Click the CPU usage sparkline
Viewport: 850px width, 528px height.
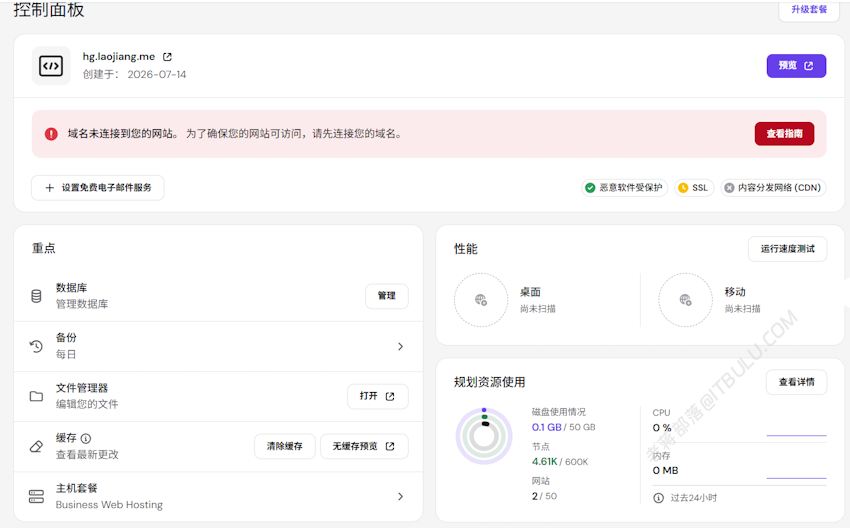click(x=796, y=435)
